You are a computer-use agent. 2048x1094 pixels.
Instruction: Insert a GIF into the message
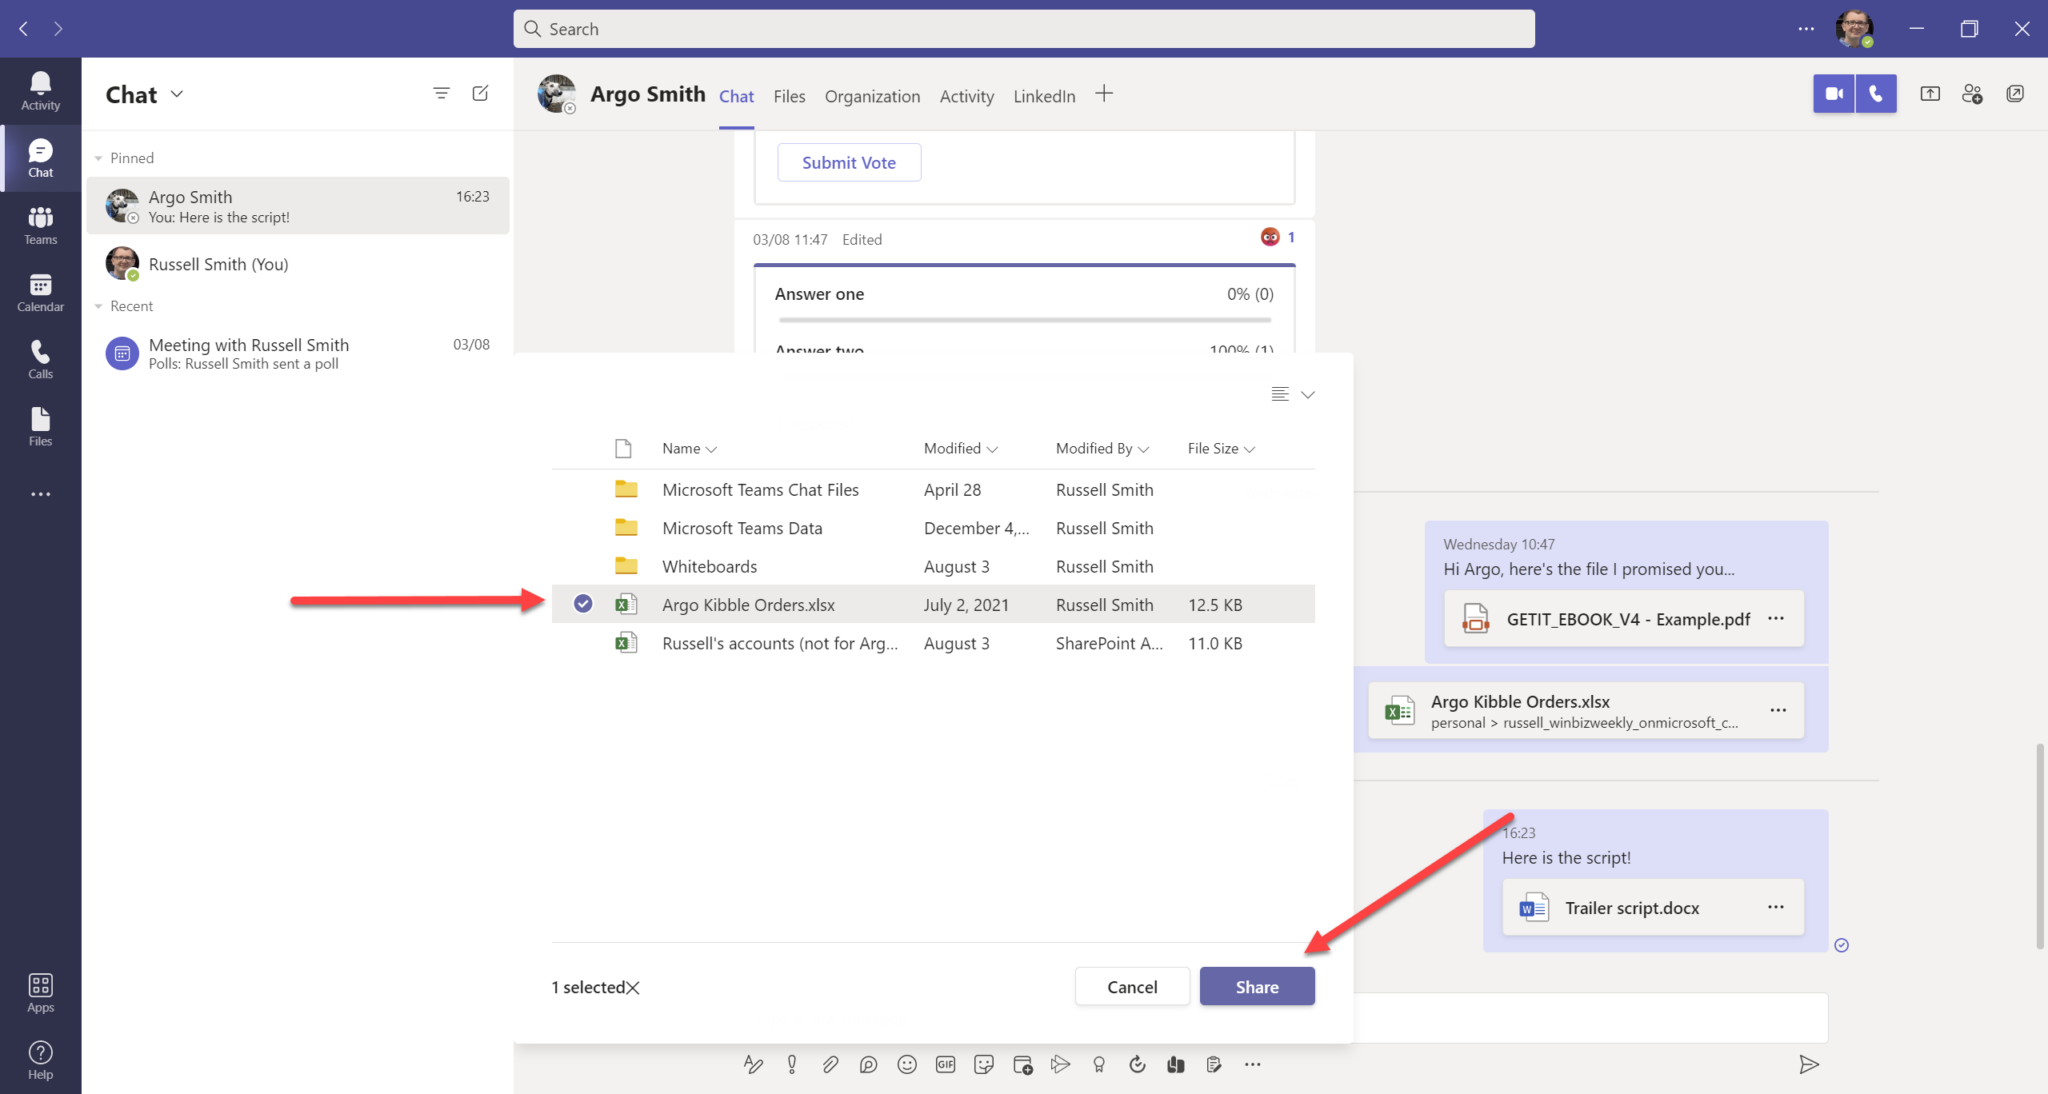tap(945, 1065)
